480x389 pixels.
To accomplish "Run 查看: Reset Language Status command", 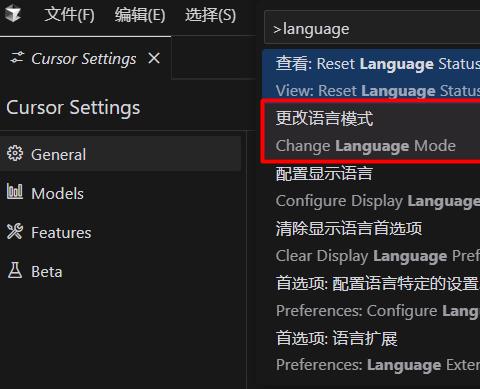I will [x=371, y=77].
